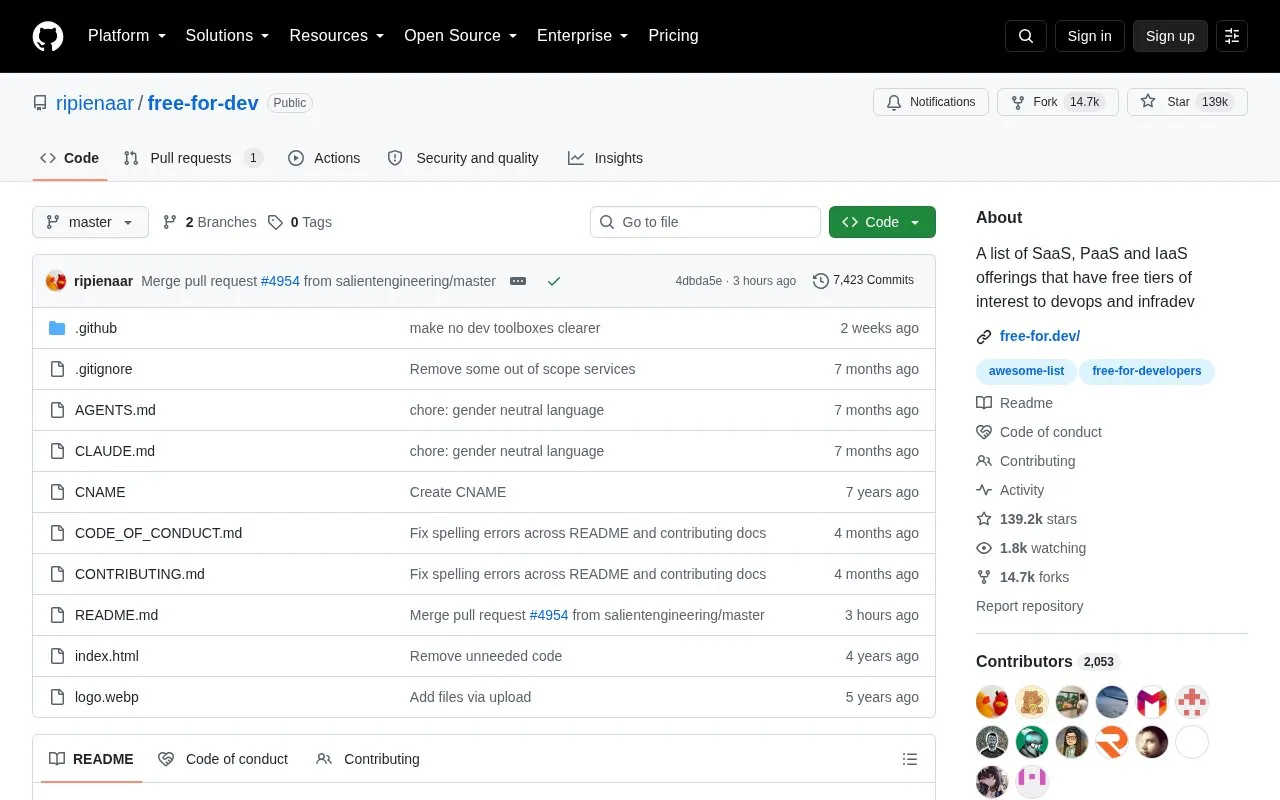Open the .github folder
Viewport: 1280px width, 800px height.
(96, 328)
